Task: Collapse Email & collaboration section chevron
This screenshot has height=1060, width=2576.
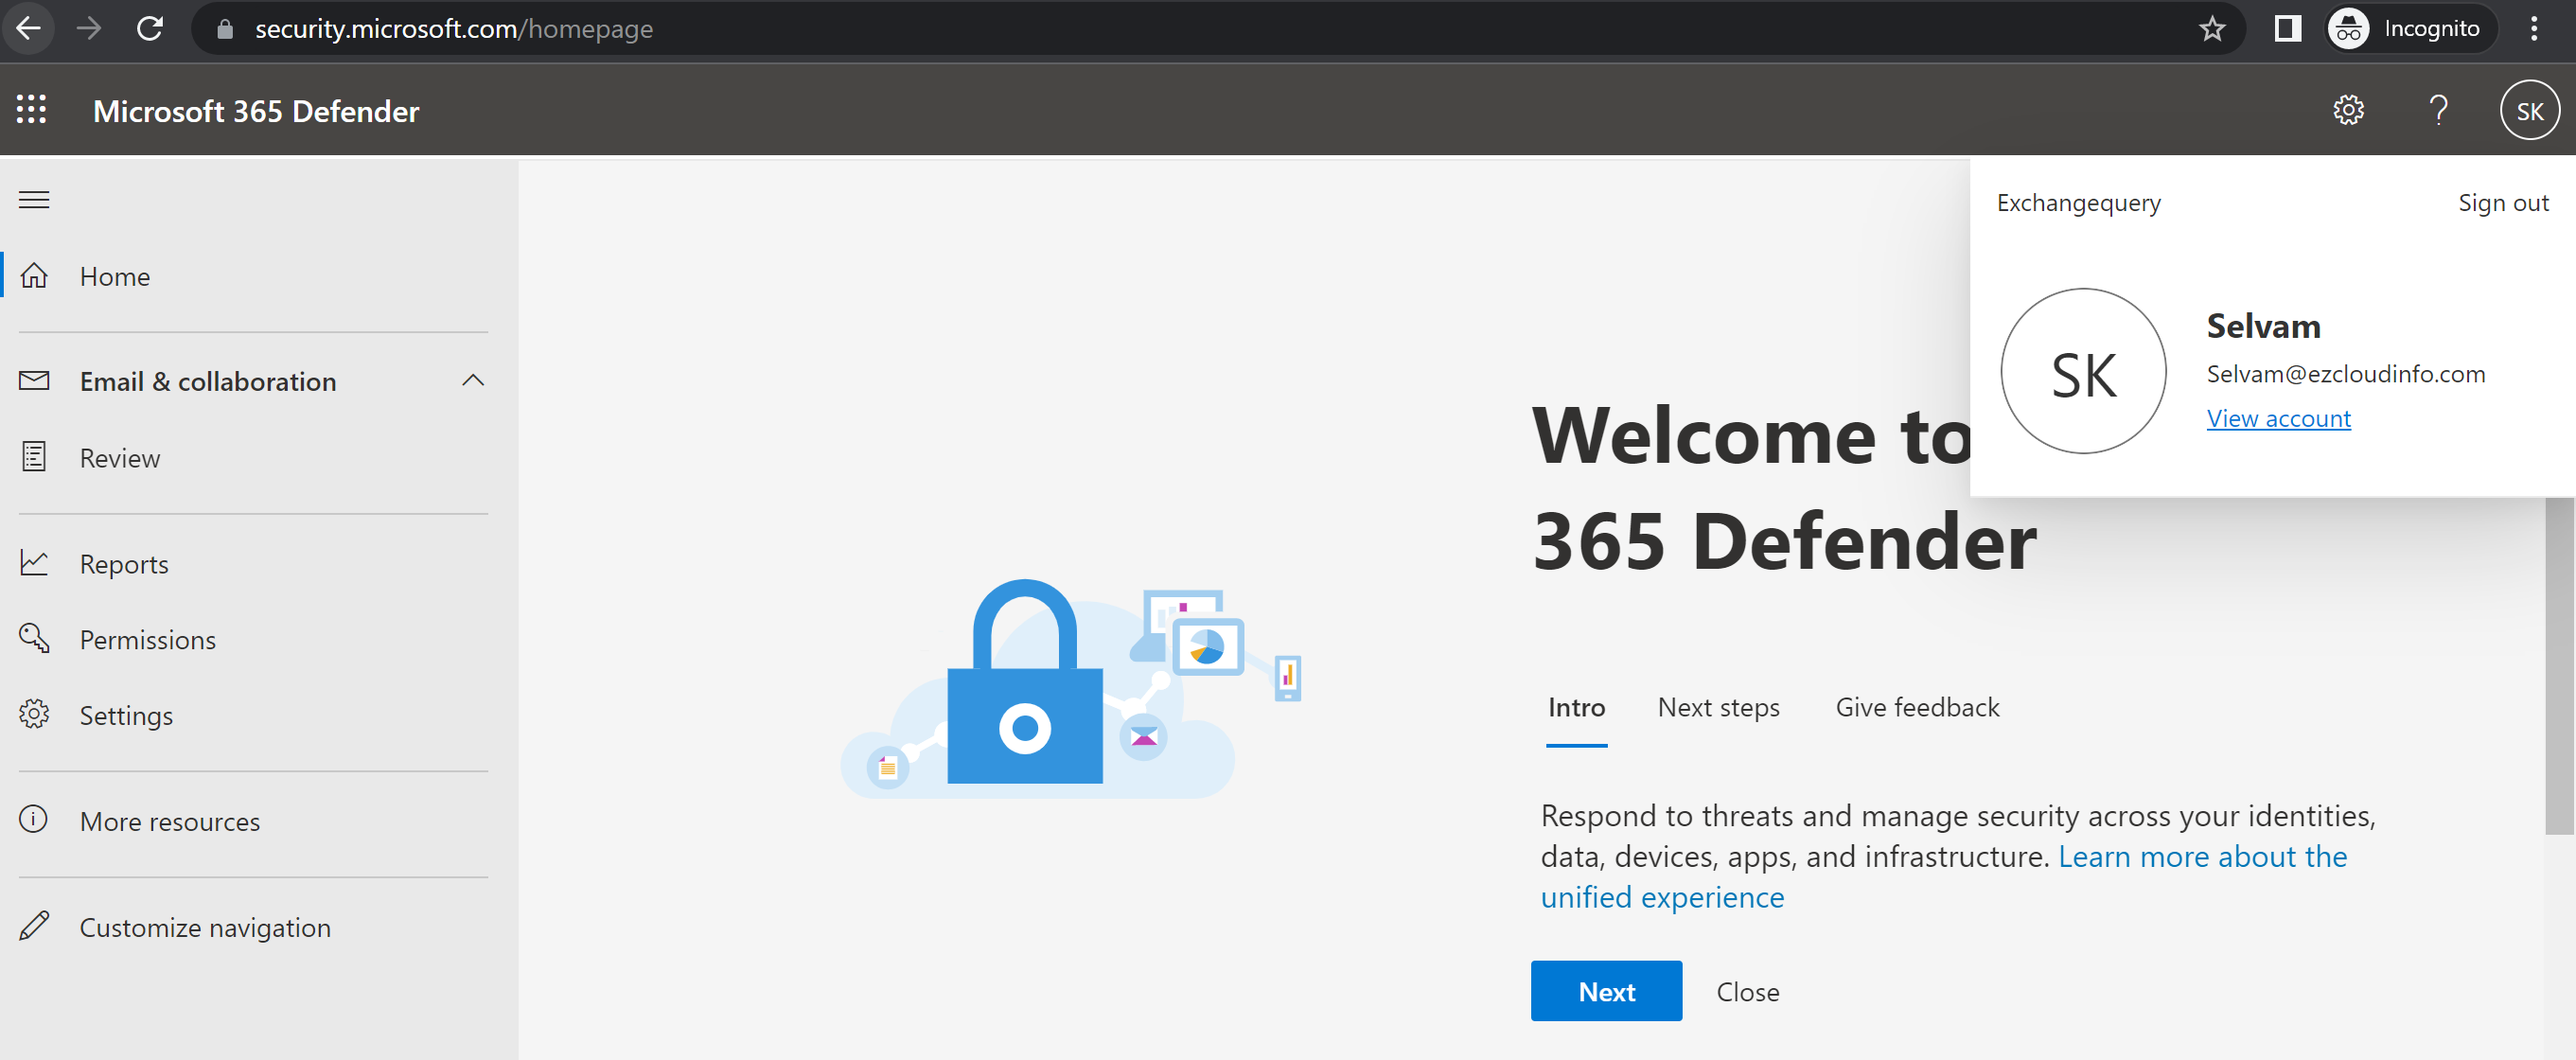Action: click(473, 381)
